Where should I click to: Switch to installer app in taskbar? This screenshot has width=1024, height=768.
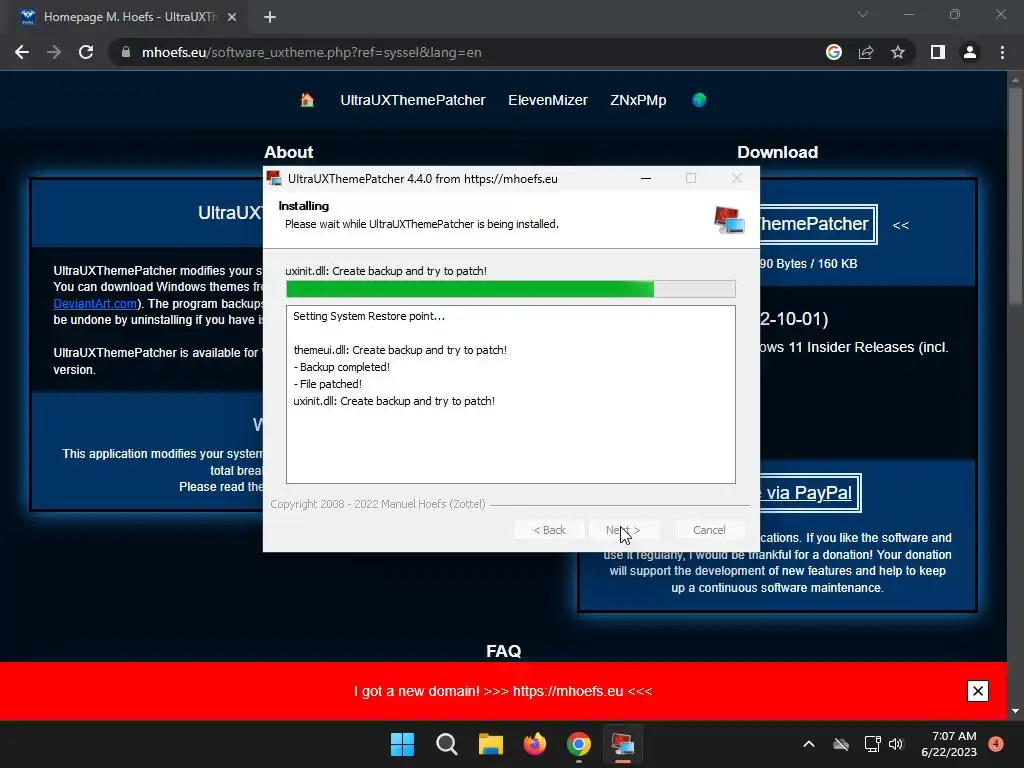(x=622, y=744)
